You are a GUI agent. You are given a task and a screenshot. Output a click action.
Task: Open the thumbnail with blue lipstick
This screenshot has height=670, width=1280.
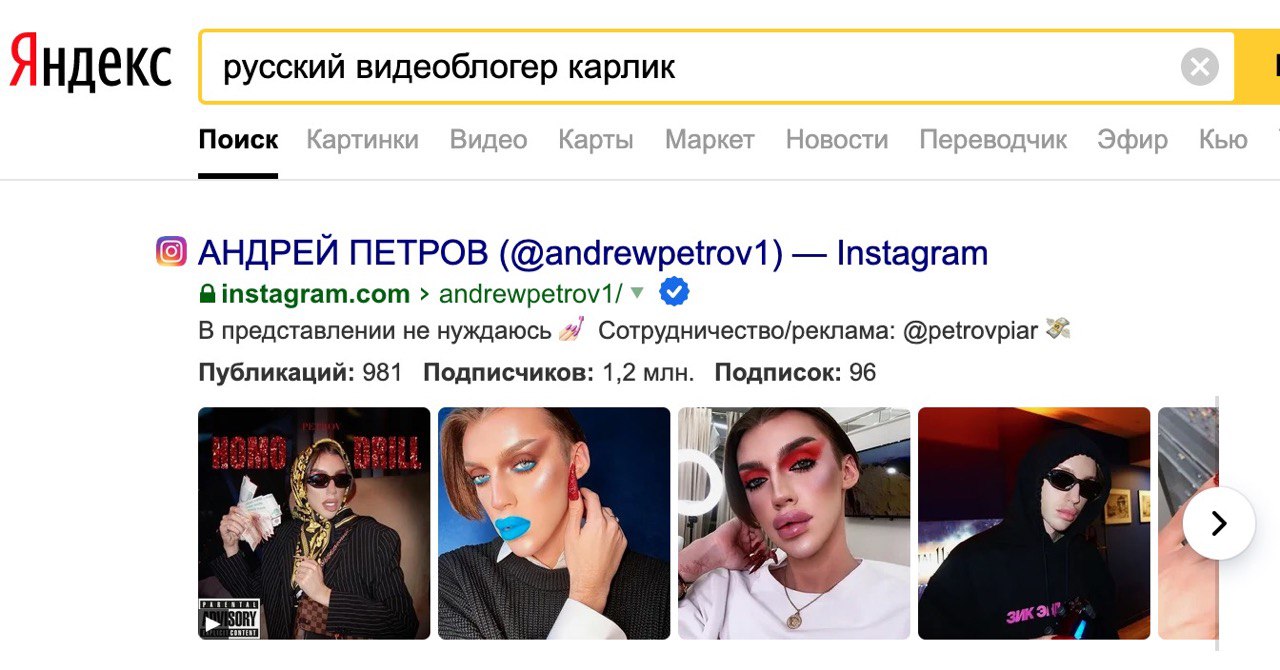click(554, 523)
